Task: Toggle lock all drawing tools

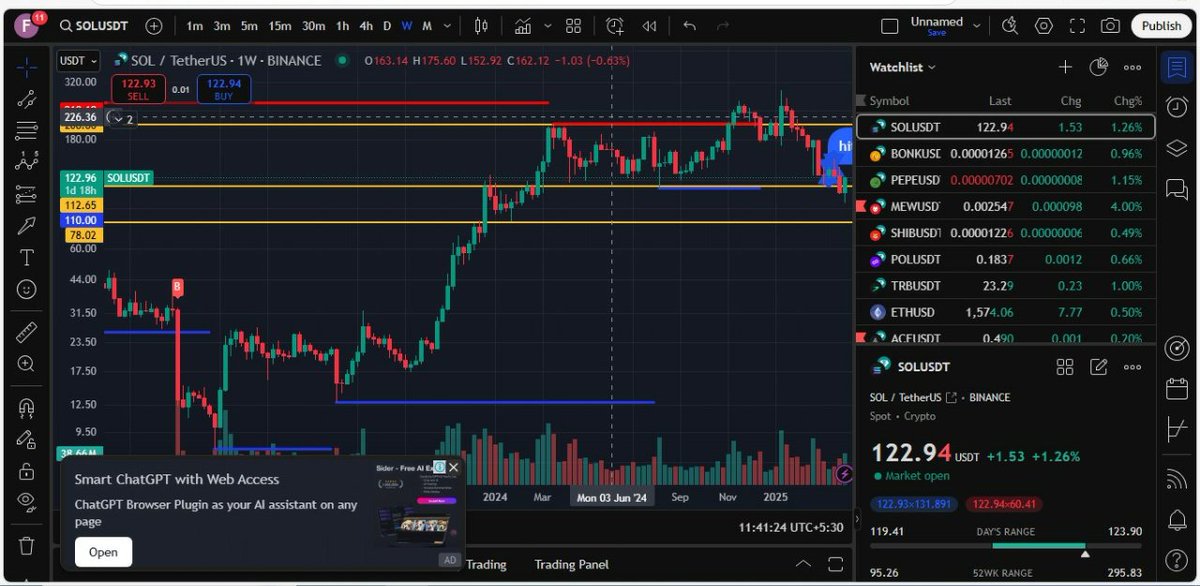Action: coord(27,470)
